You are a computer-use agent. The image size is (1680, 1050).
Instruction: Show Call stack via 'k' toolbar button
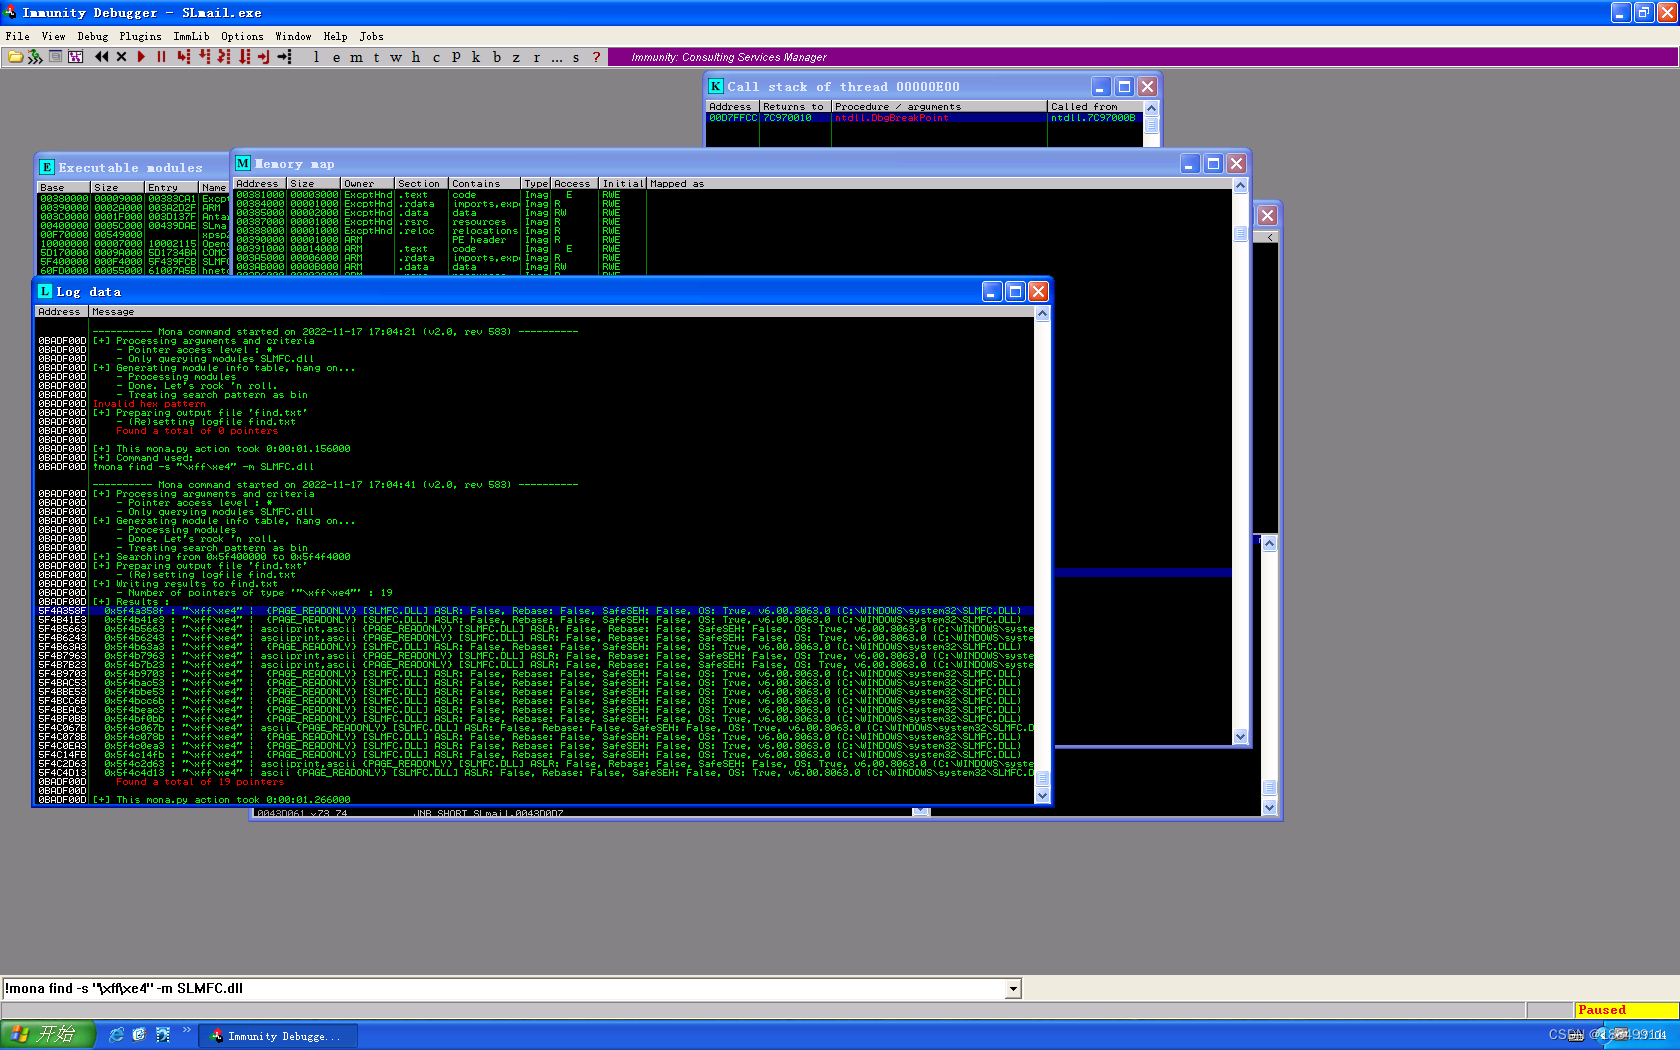click(476, 57)
